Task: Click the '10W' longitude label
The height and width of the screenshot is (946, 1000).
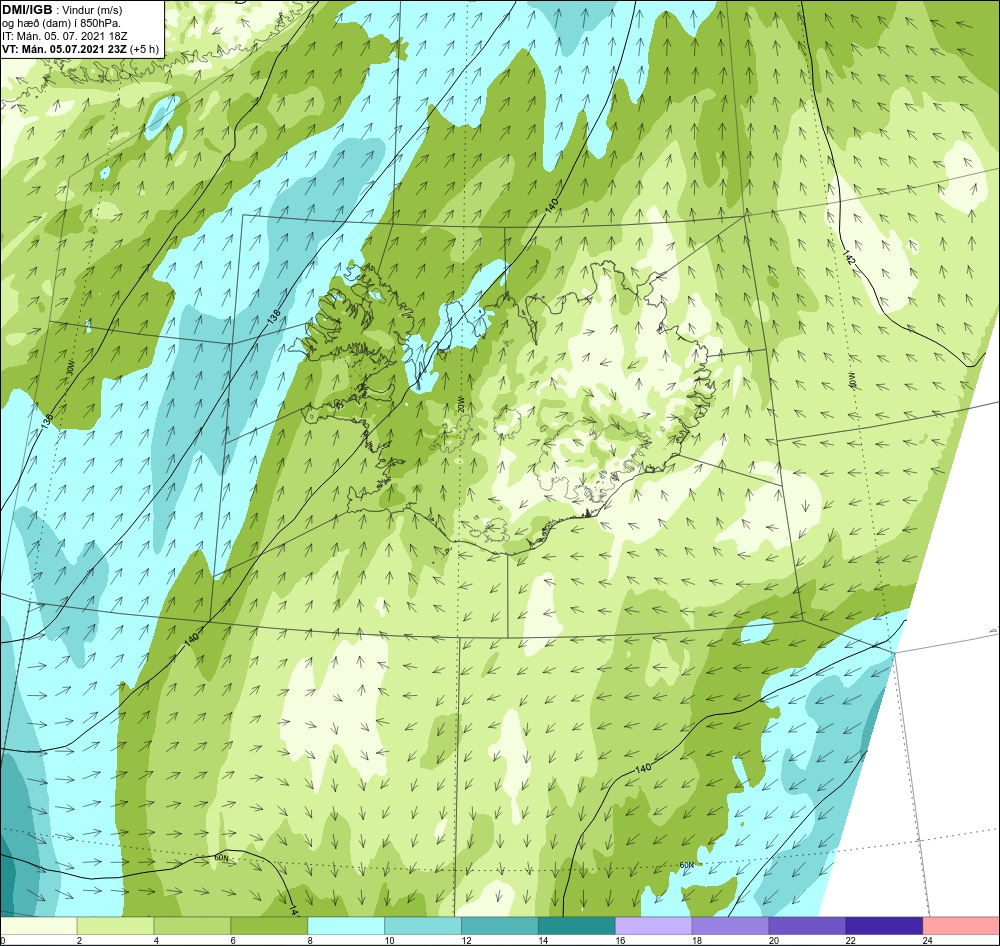Action: (x=852, y=381)
